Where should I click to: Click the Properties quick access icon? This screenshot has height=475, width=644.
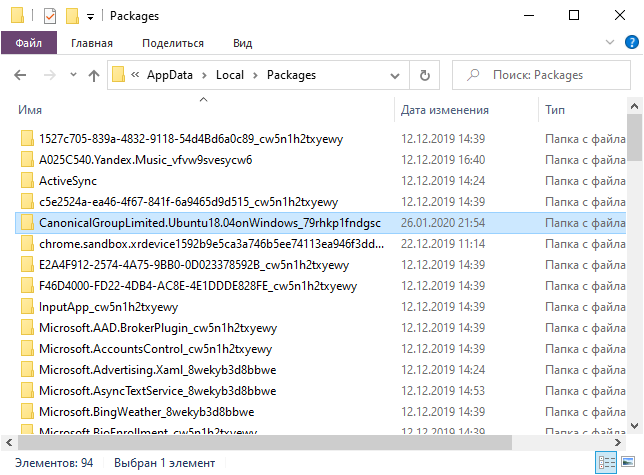pos(50,16)
